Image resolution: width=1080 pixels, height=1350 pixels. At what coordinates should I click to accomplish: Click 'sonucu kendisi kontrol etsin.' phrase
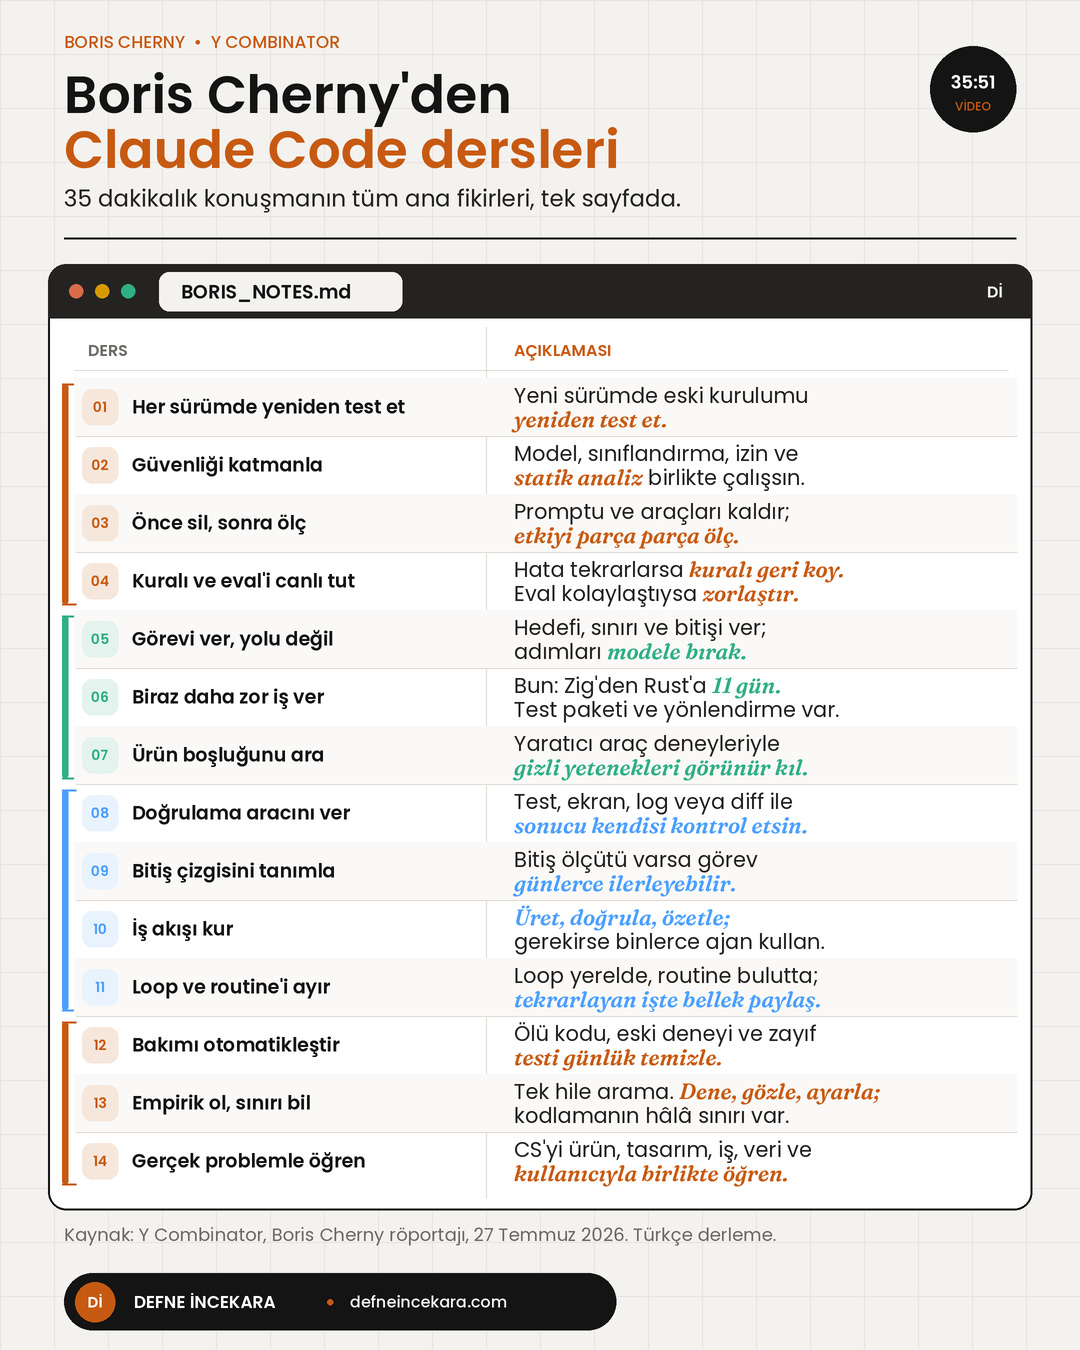pos(660,827)
